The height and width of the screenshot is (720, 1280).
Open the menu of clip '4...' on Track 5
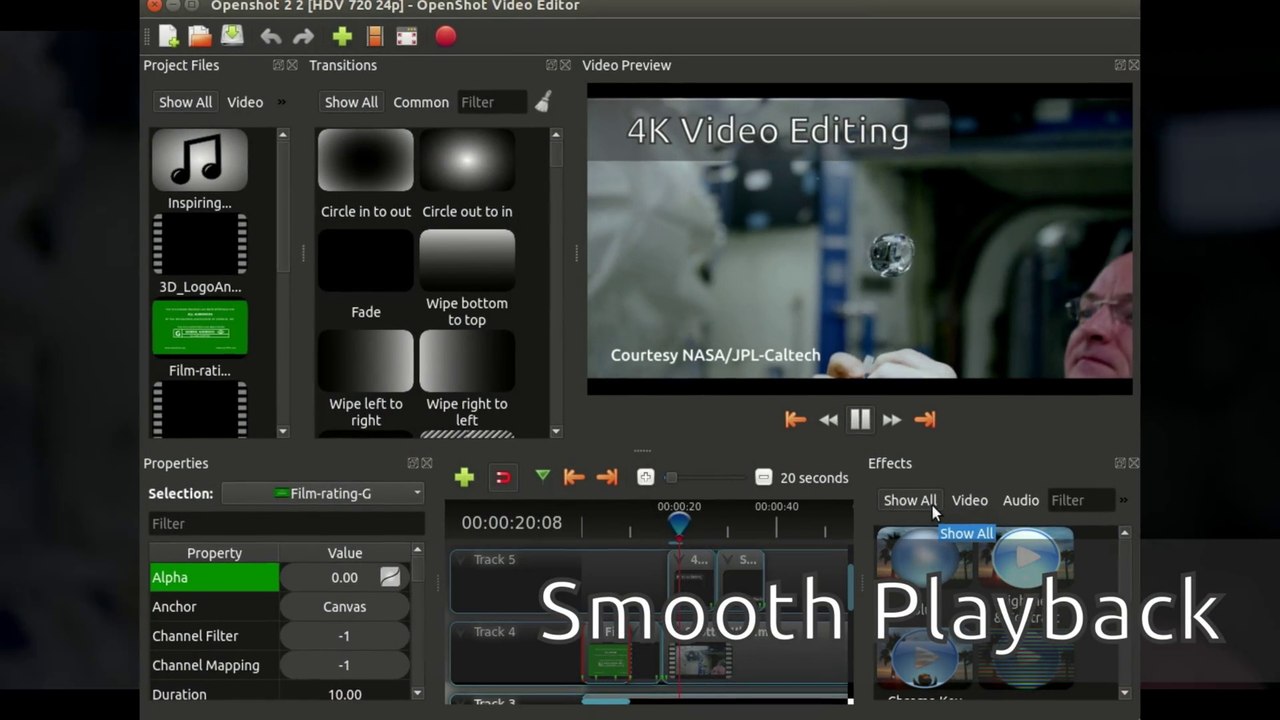point(679,560)
